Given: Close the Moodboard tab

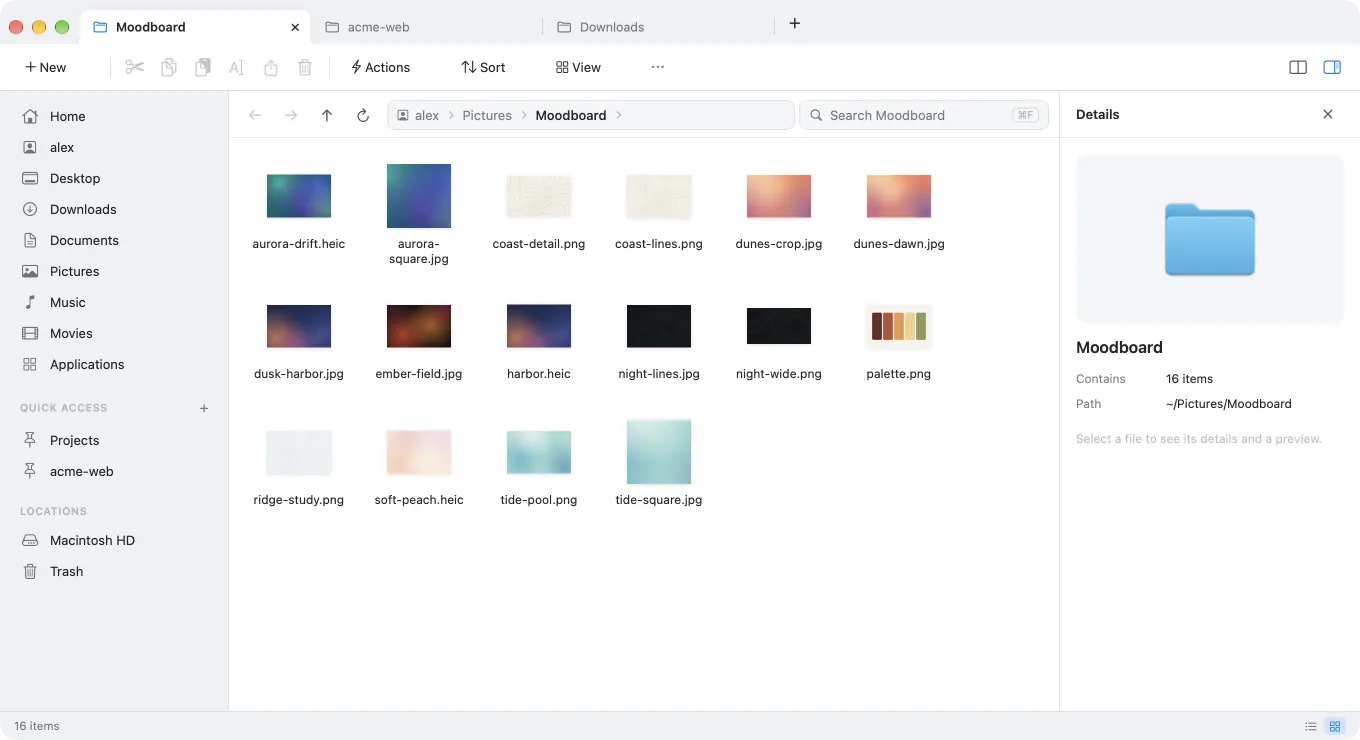Looking at the screenshot, I should point(295,27).
